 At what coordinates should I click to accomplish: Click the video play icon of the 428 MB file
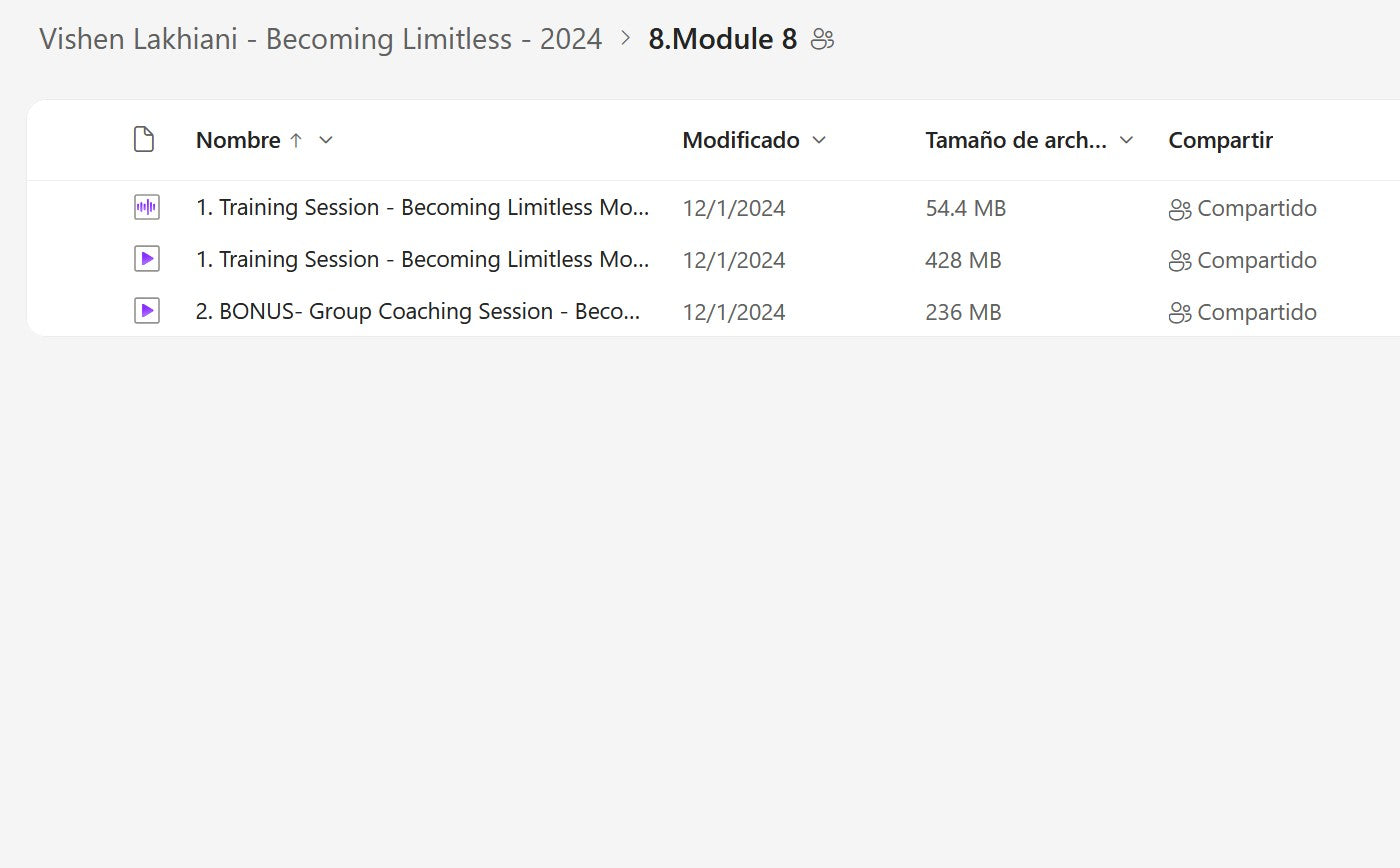(x=146, y=260)
